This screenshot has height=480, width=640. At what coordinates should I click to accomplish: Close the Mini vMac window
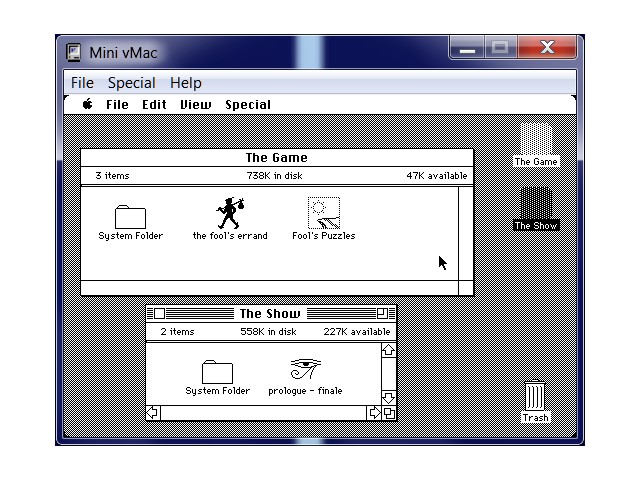point(547,48)
